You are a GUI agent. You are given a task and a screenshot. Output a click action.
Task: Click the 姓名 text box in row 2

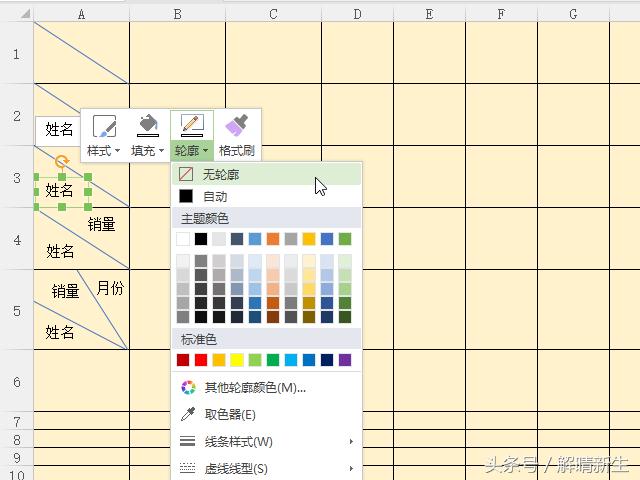[58, 131]
